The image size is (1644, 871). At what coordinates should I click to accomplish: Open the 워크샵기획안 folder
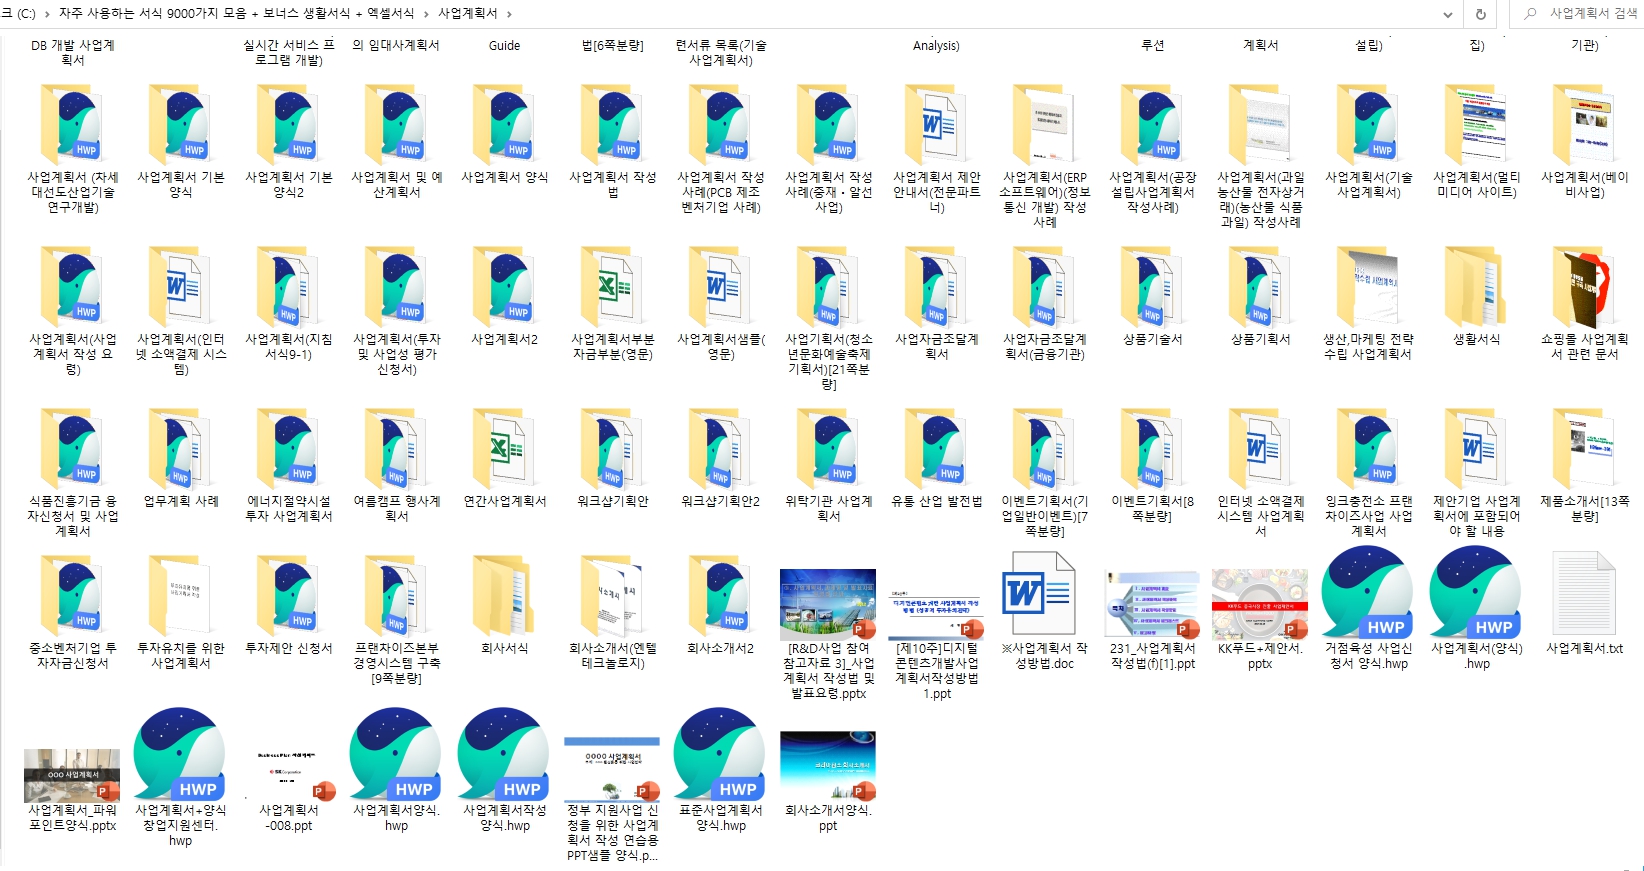612,449
